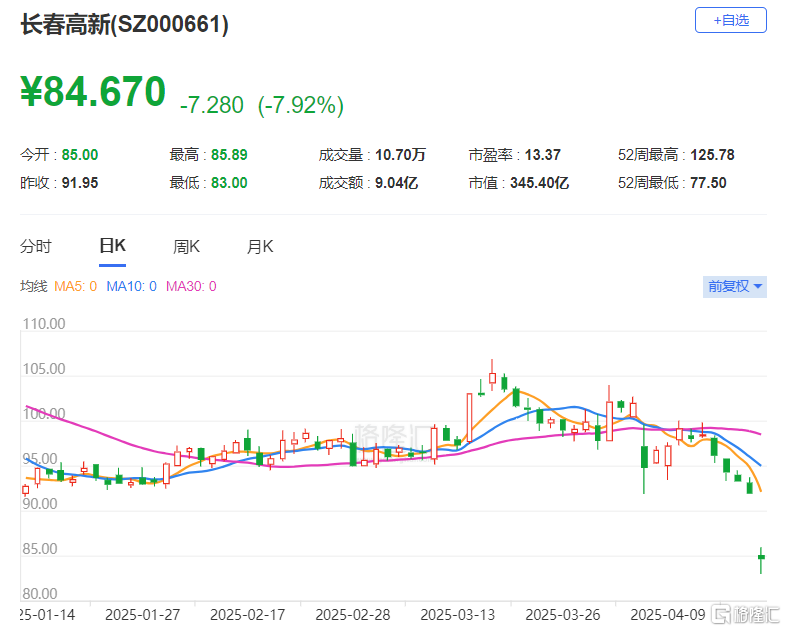Image resolution: width=786 pixels, height=631 pixels.
Task: Click the 110.00 price axis label
Action: [x=43, y=324]
